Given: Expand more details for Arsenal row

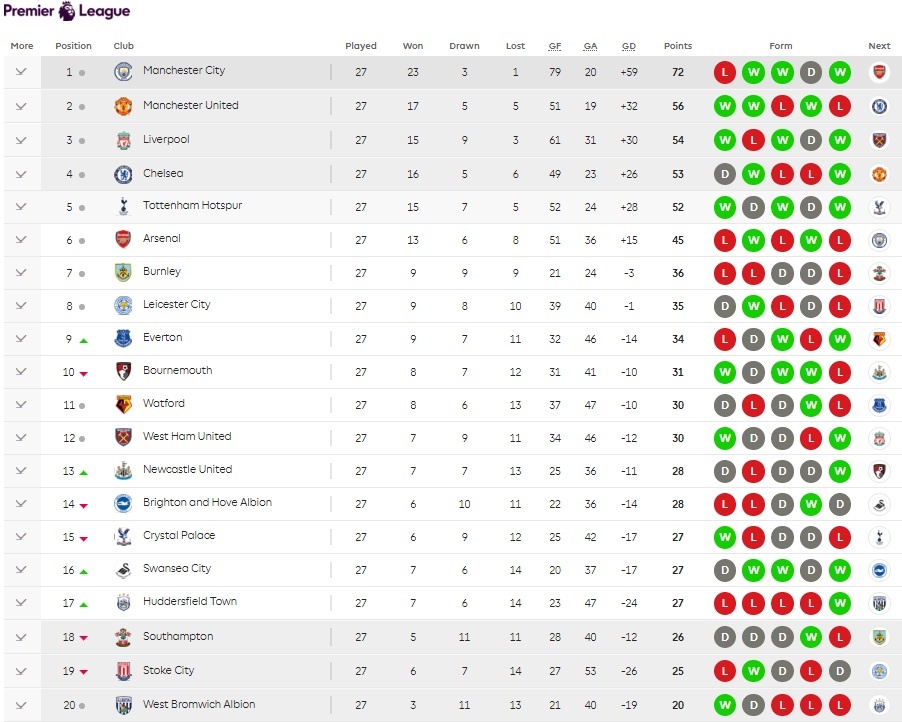Looking at the screenshot, I should click(21, 240).
